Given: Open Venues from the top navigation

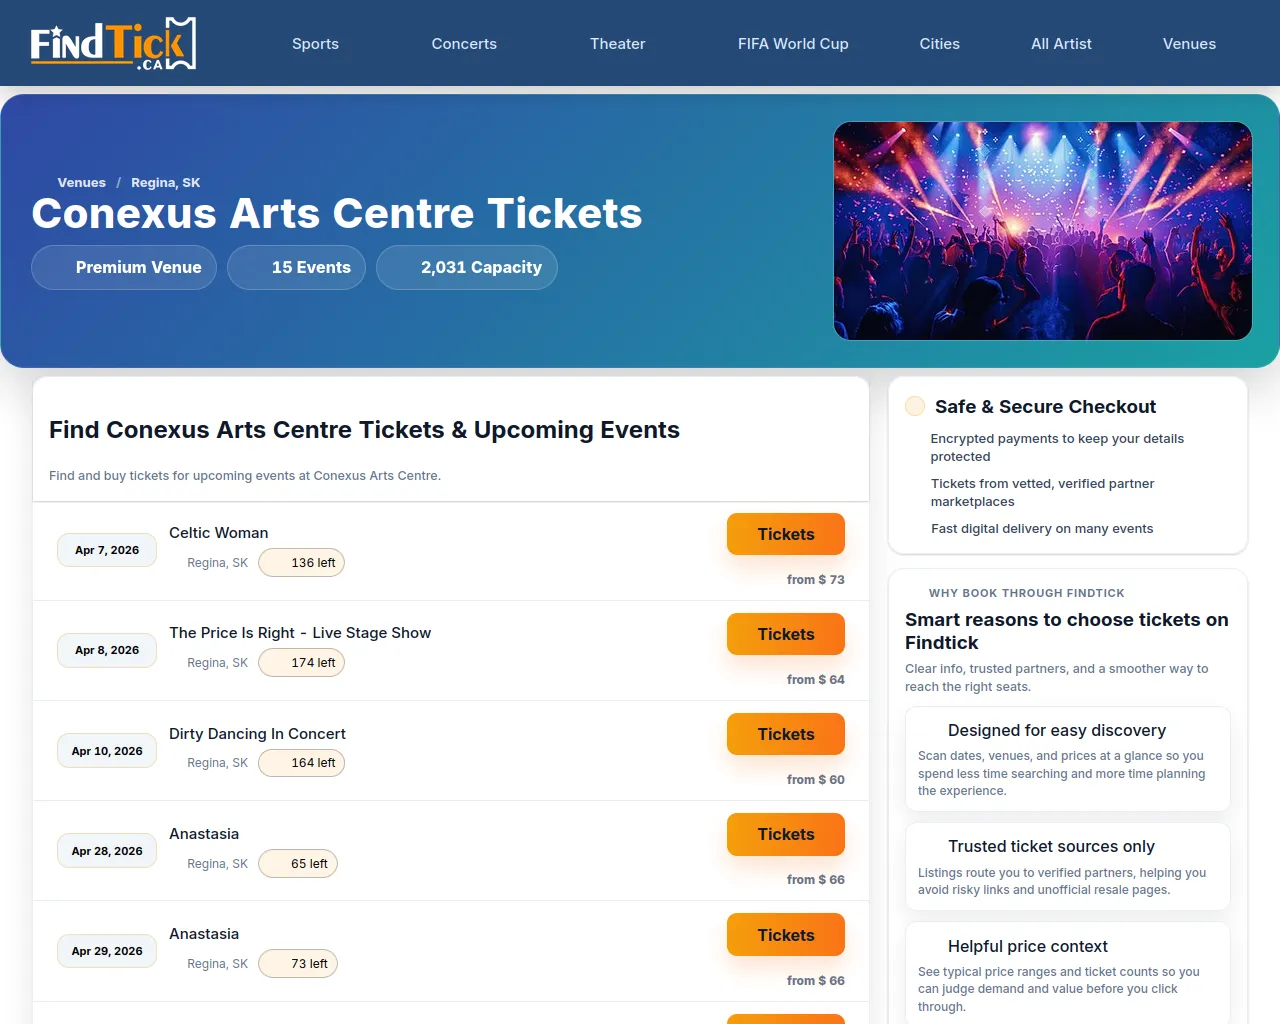Looking at the screenshot, I should [1189, 44].
